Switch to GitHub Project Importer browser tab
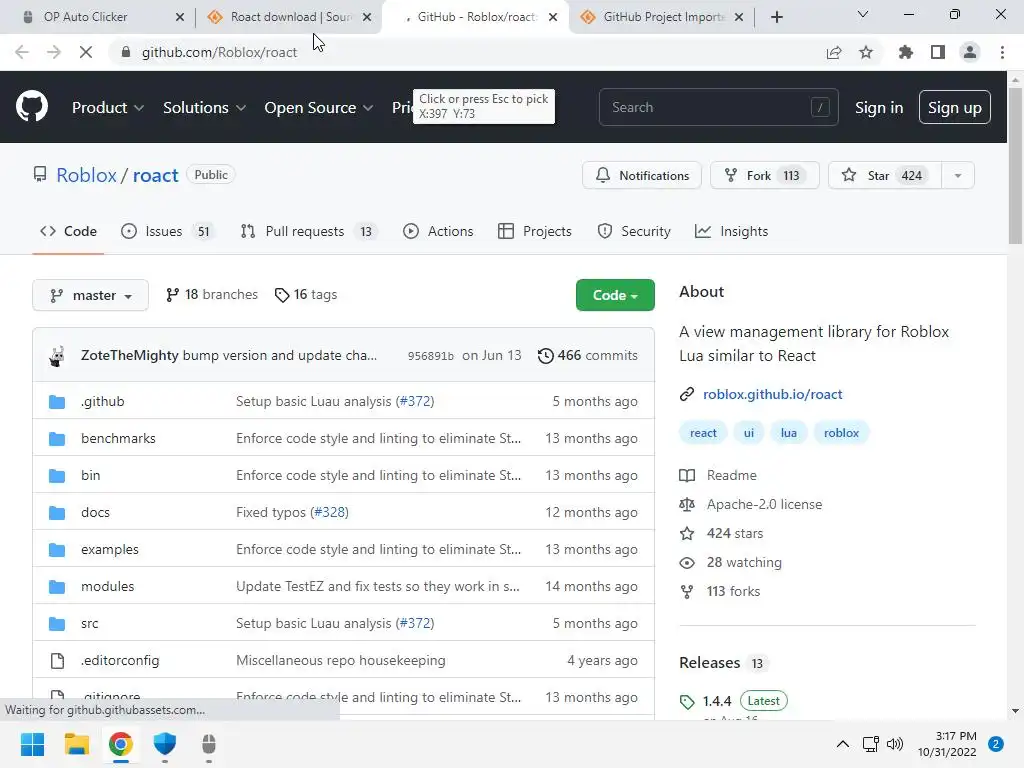The image size is (1024, 768). pyautogui.click(x=662, y=17)
